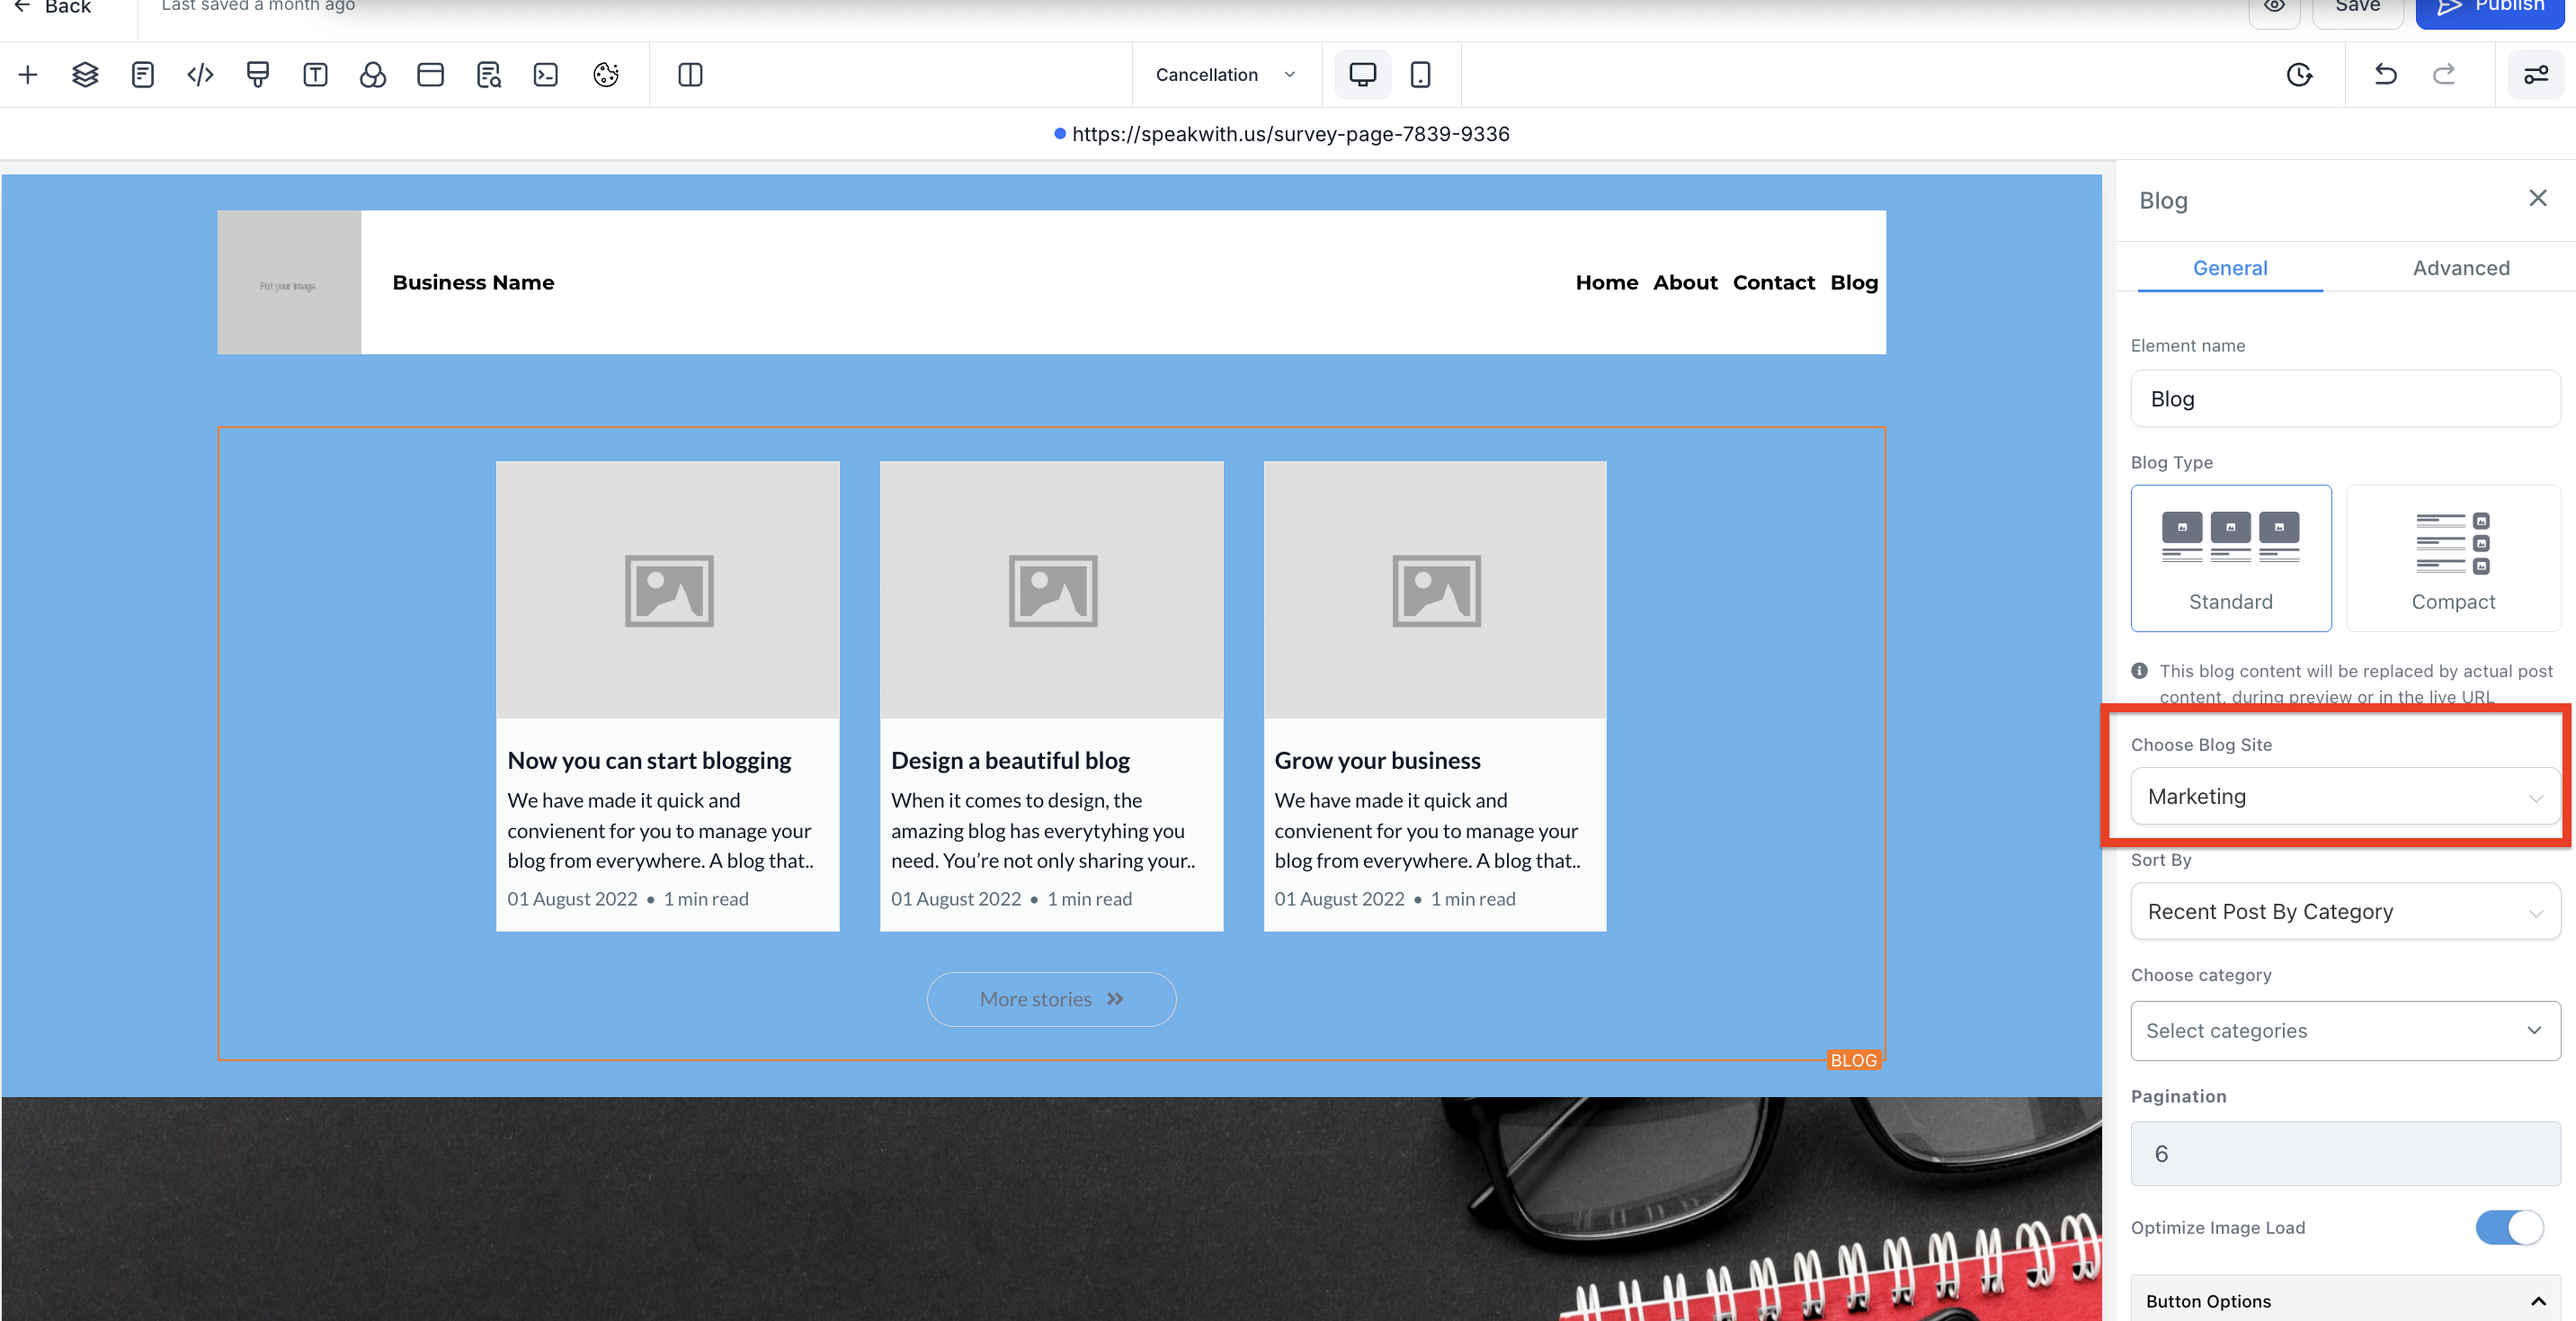Click the More stories button
The image size is (2576, 1321).
tap(1051, 999)
